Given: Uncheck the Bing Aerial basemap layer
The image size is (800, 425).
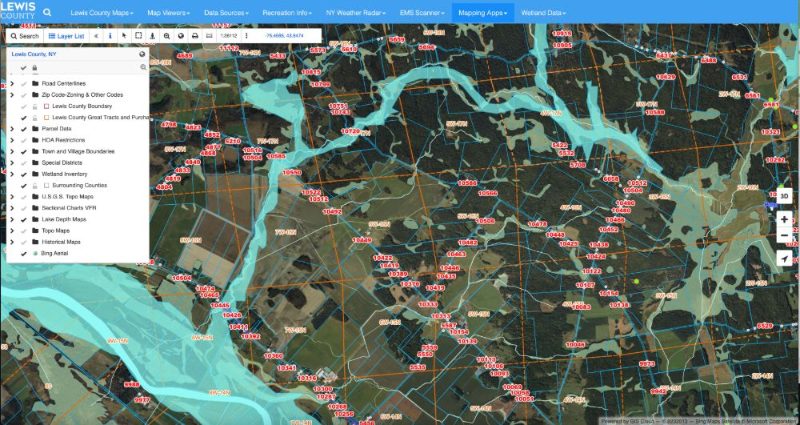Looking at the screenshot, I should click(x=23, y=254).
